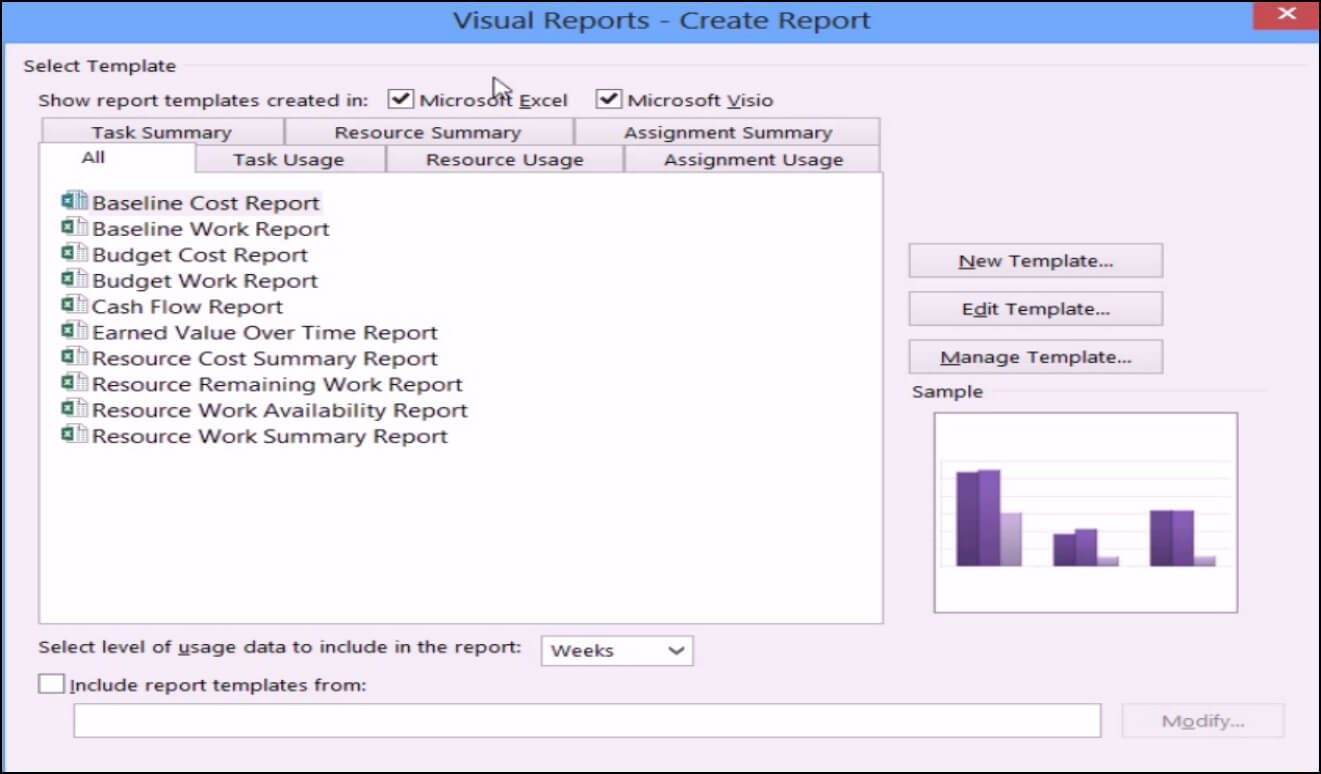This screenshot has width=1321, height=774.
Task: Click the Baseline Cost Report Excel icon
Action: 74,202
